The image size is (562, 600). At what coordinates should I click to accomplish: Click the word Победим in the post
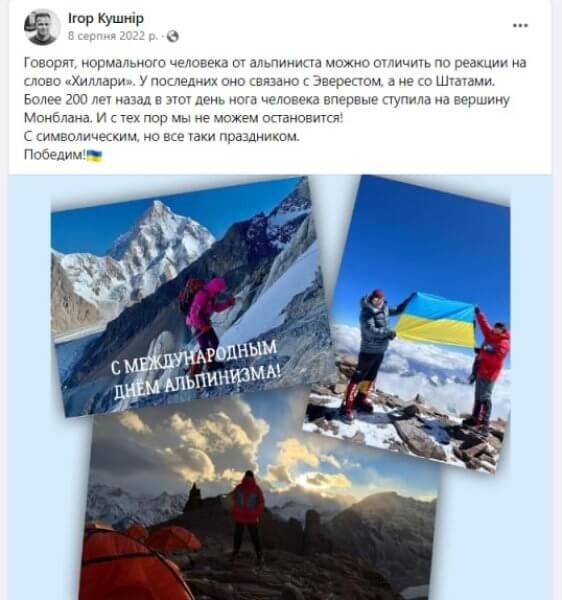[55, 155]
